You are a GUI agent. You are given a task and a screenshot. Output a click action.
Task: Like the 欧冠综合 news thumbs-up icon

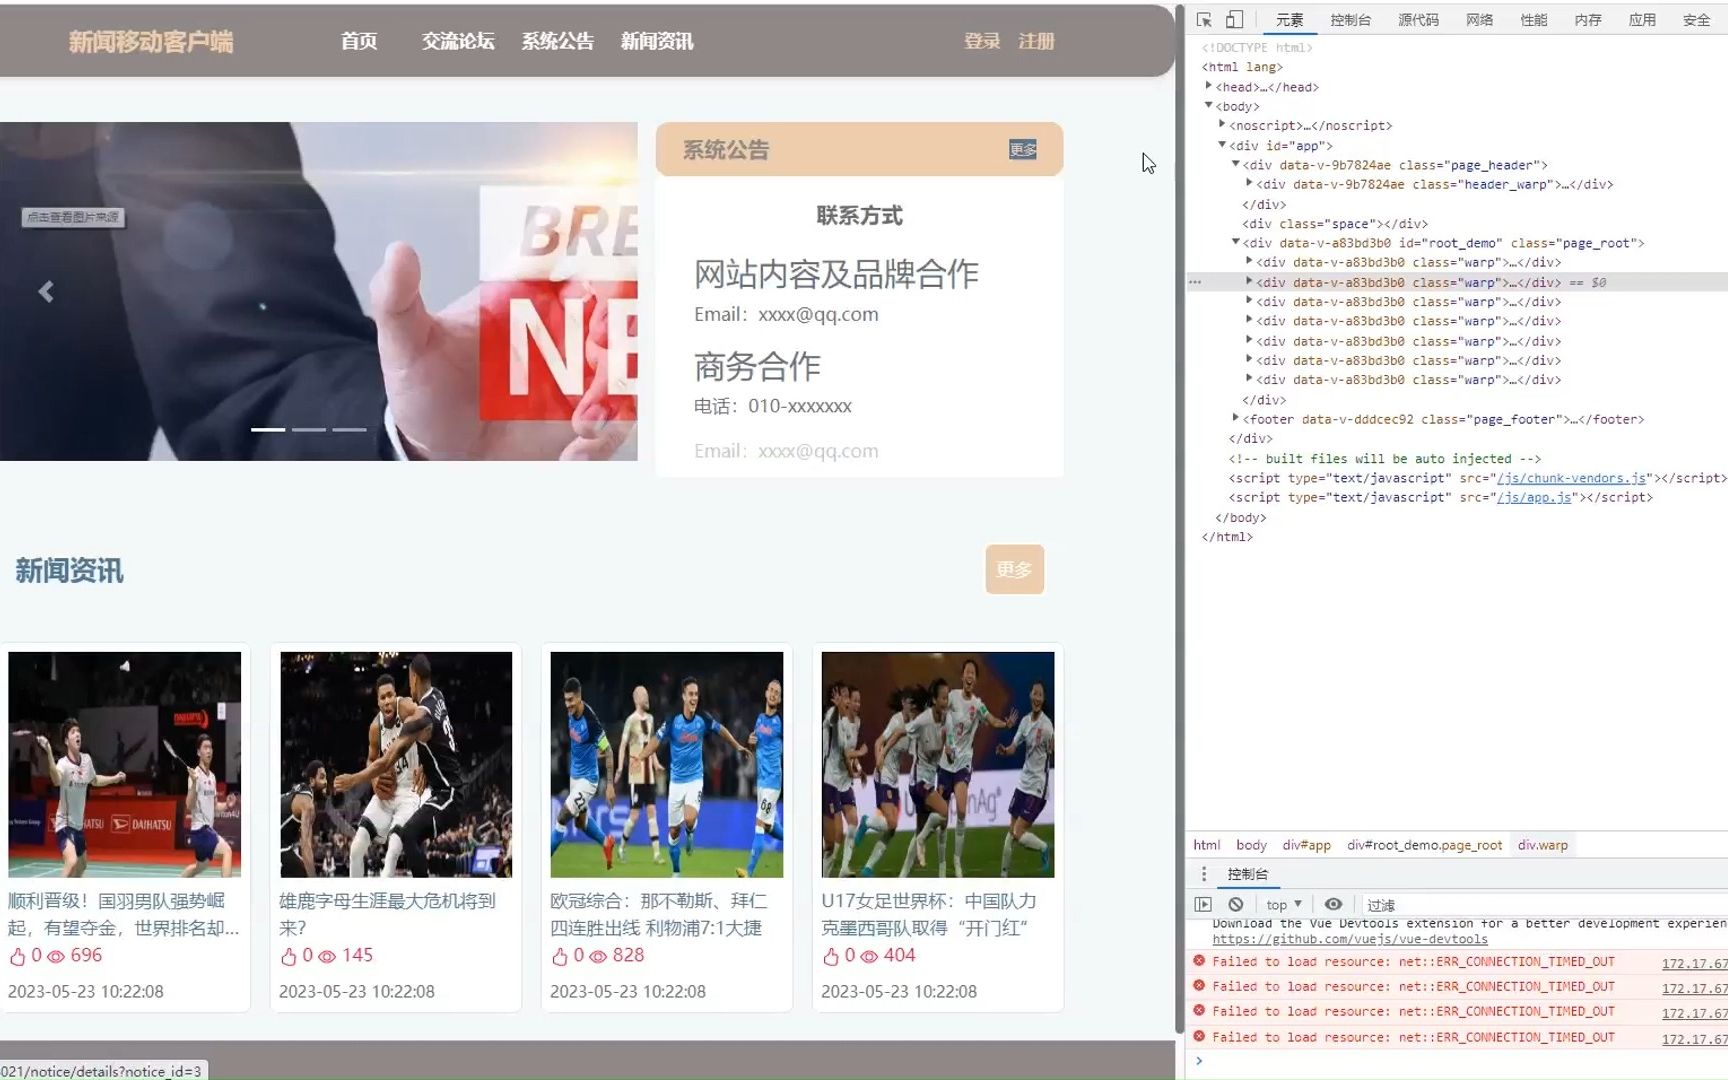pyautogui.click(x=560, y=957)
